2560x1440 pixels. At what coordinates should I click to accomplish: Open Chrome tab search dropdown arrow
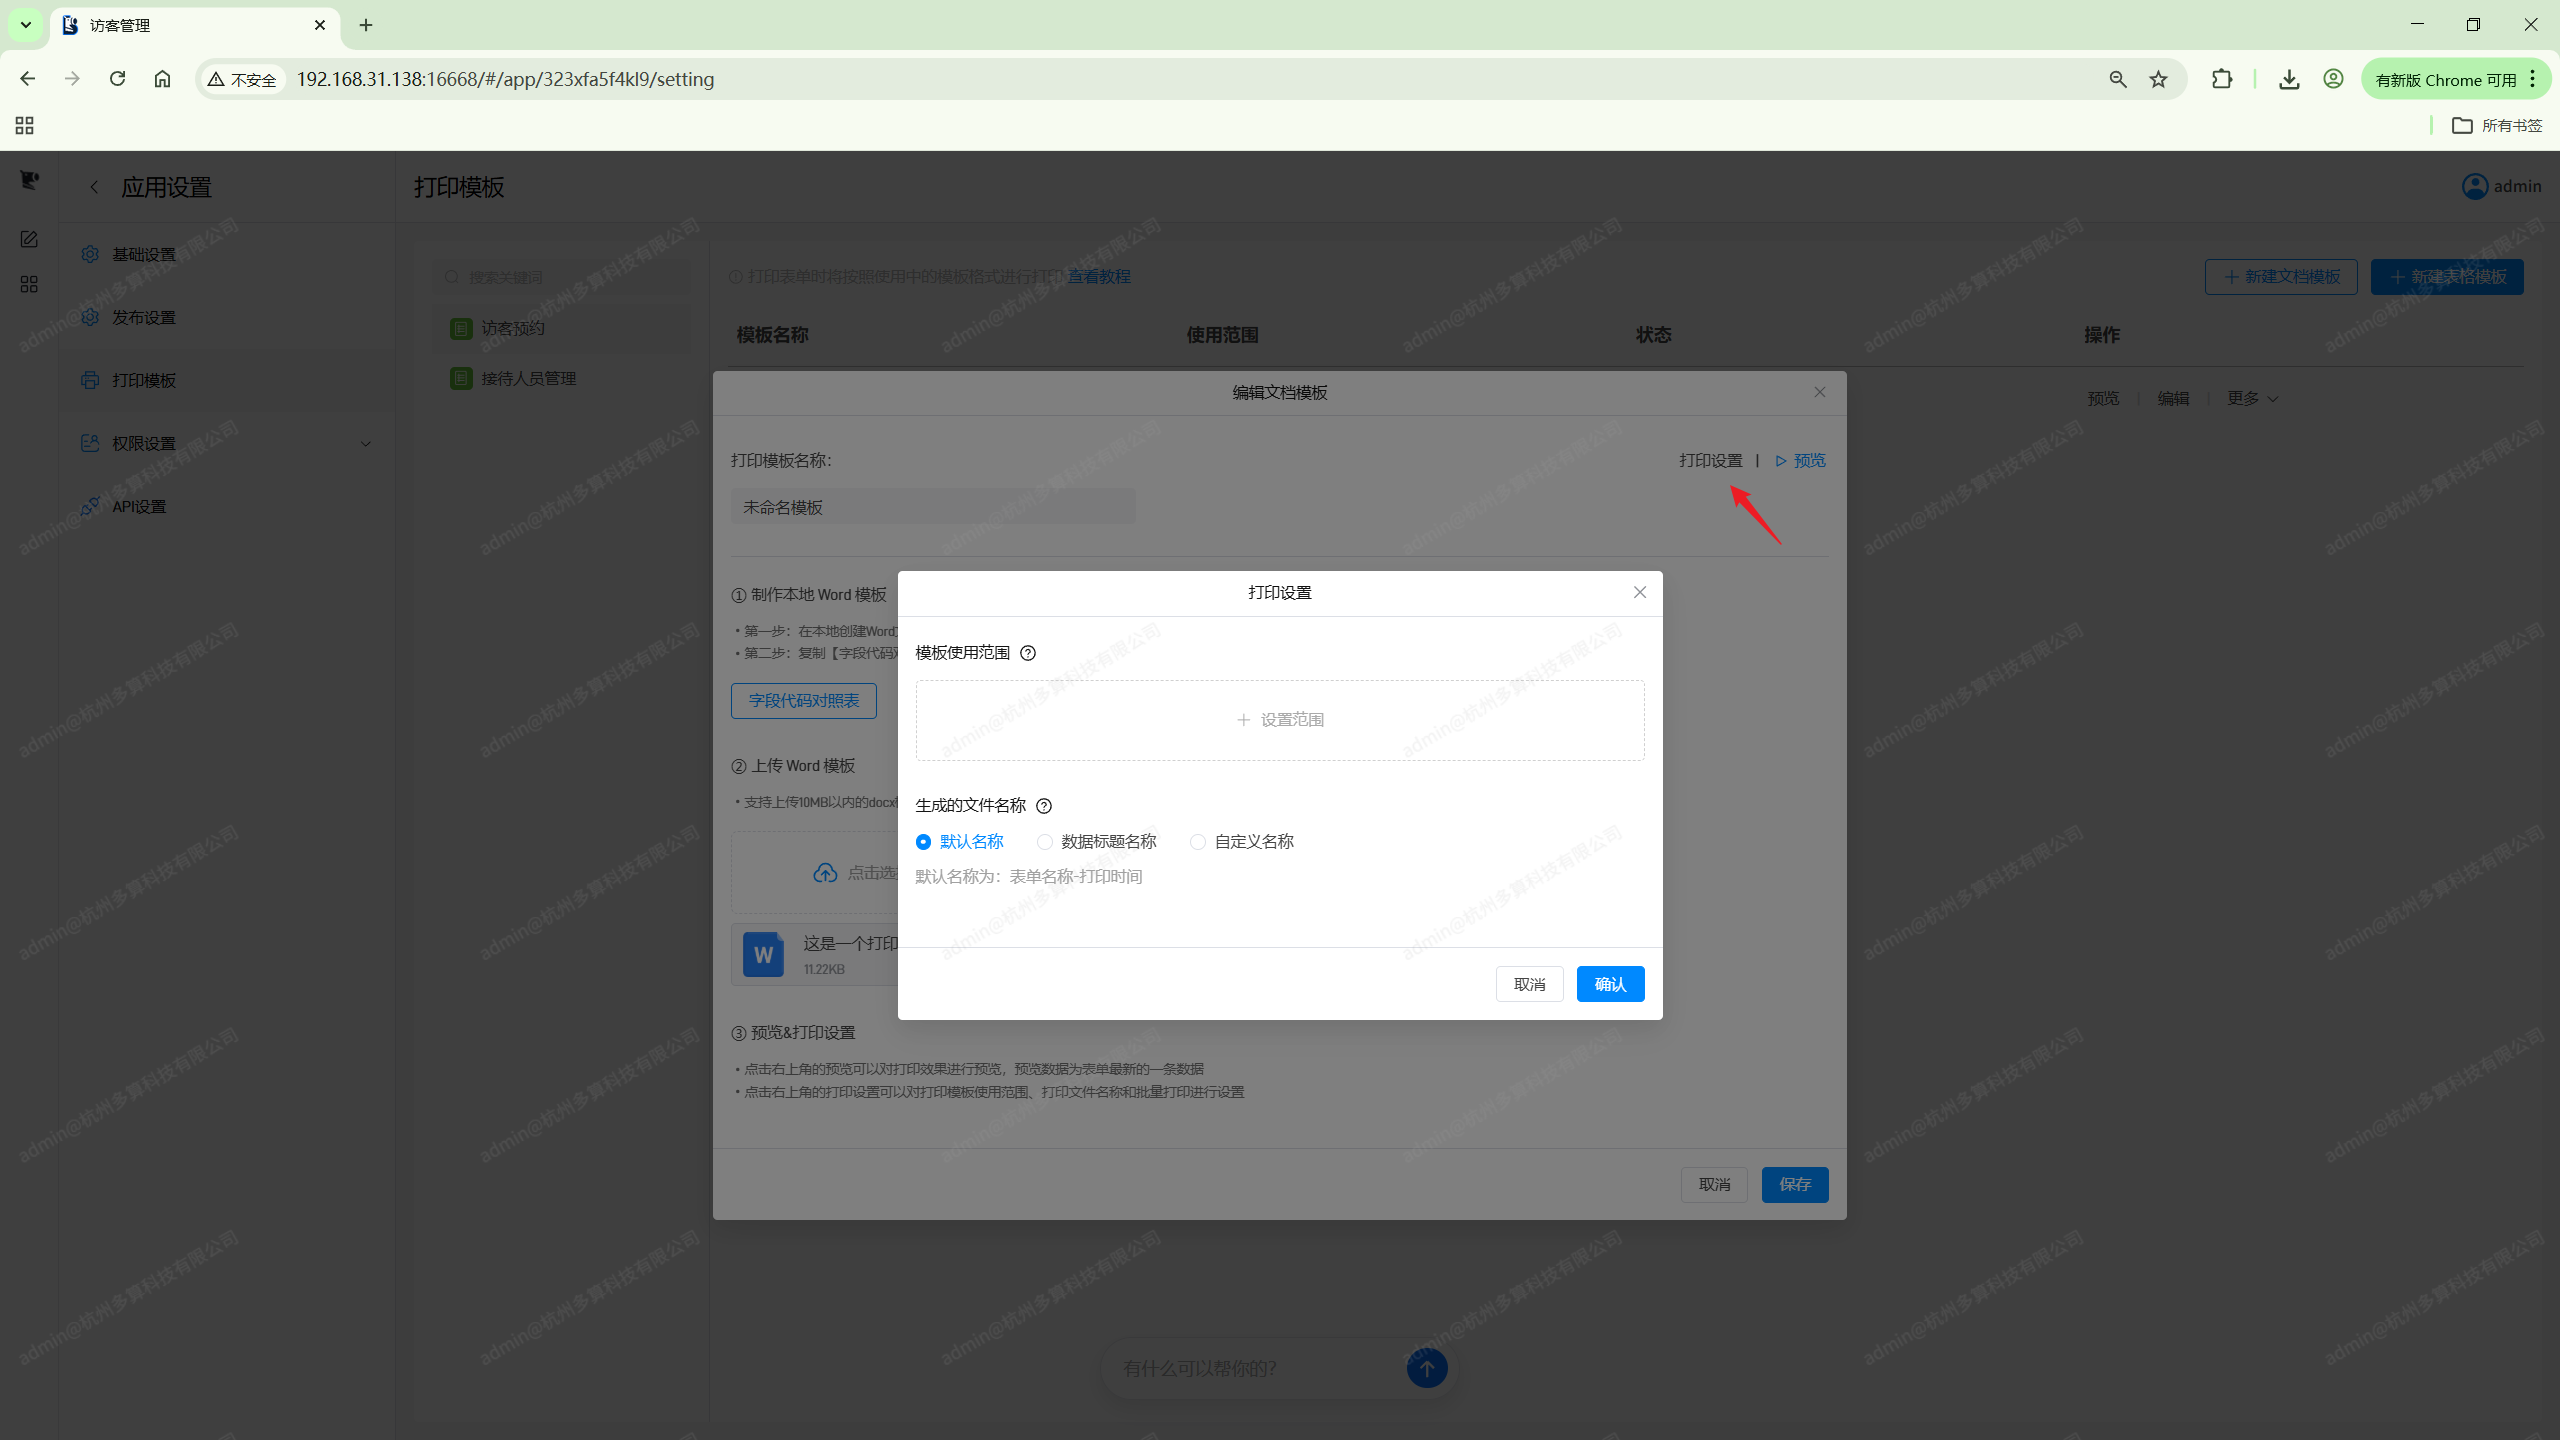26,25
